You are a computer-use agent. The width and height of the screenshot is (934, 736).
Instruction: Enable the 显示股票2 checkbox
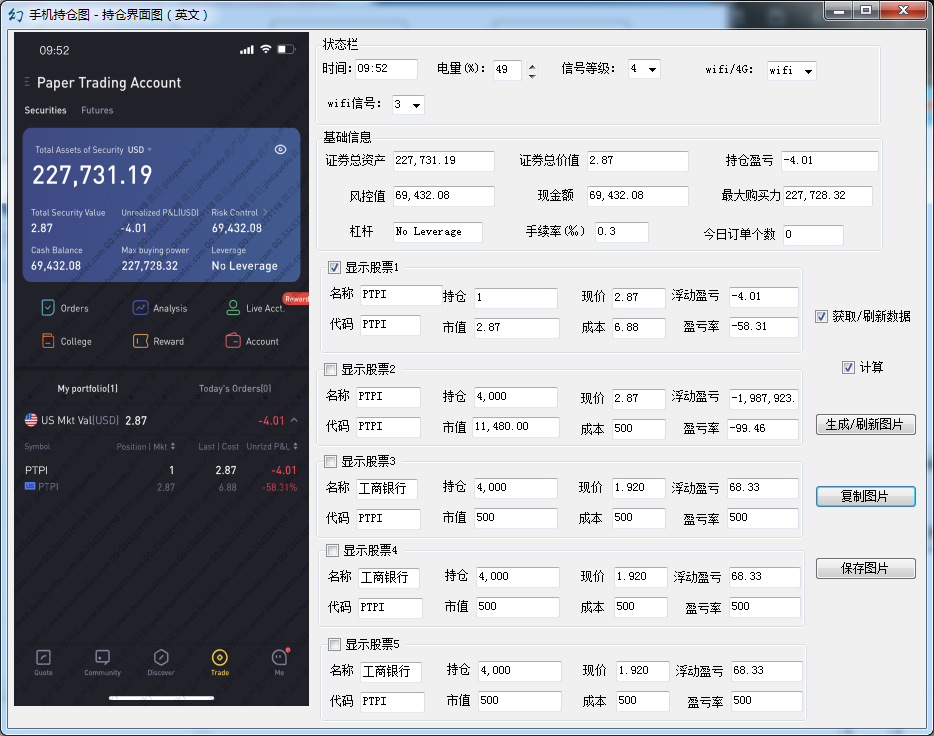tap(331, 370)
